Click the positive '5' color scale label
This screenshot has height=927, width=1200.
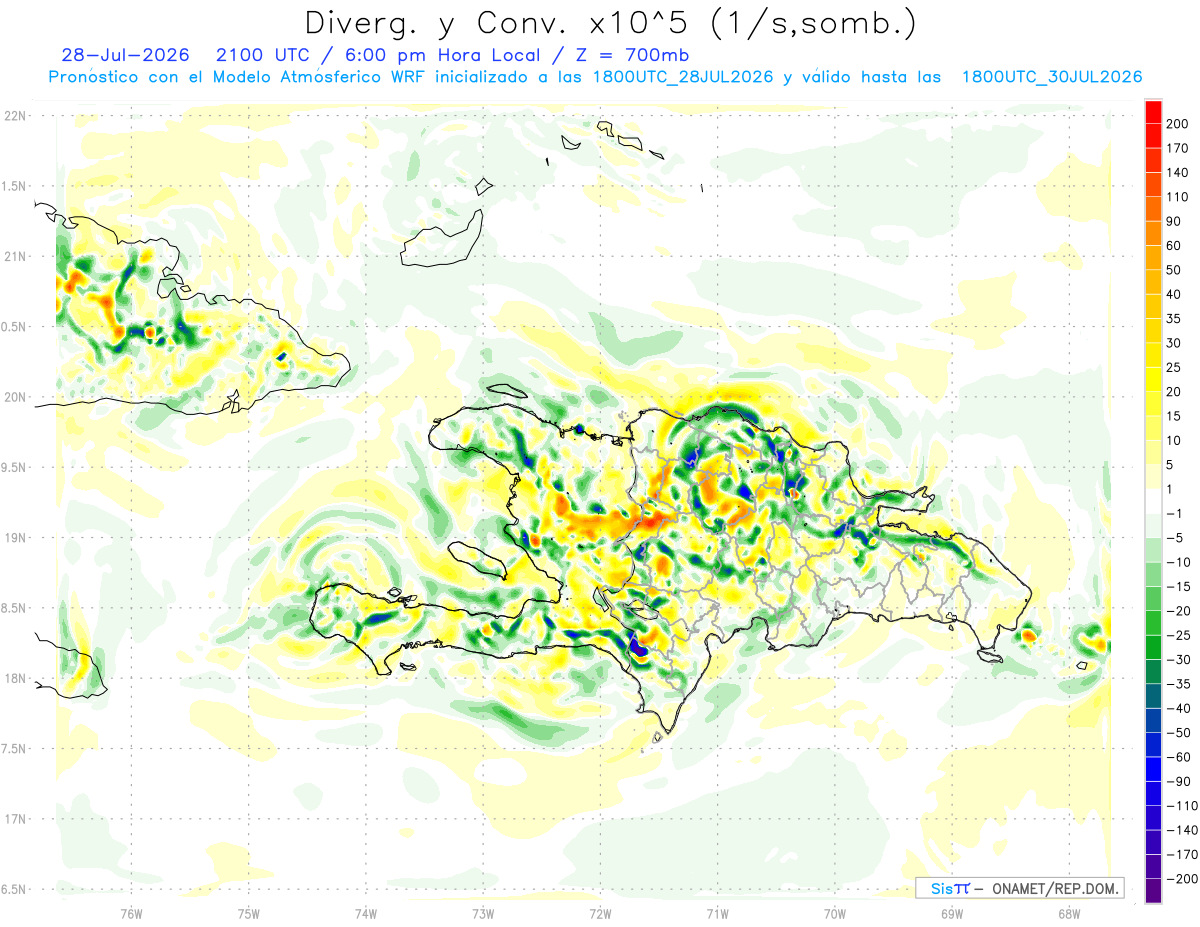click(1171, 466)
